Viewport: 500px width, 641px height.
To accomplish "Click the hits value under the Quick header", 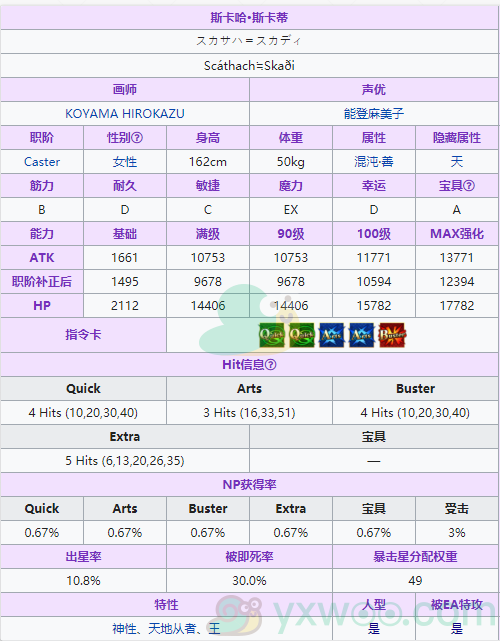I will point(83,413).
